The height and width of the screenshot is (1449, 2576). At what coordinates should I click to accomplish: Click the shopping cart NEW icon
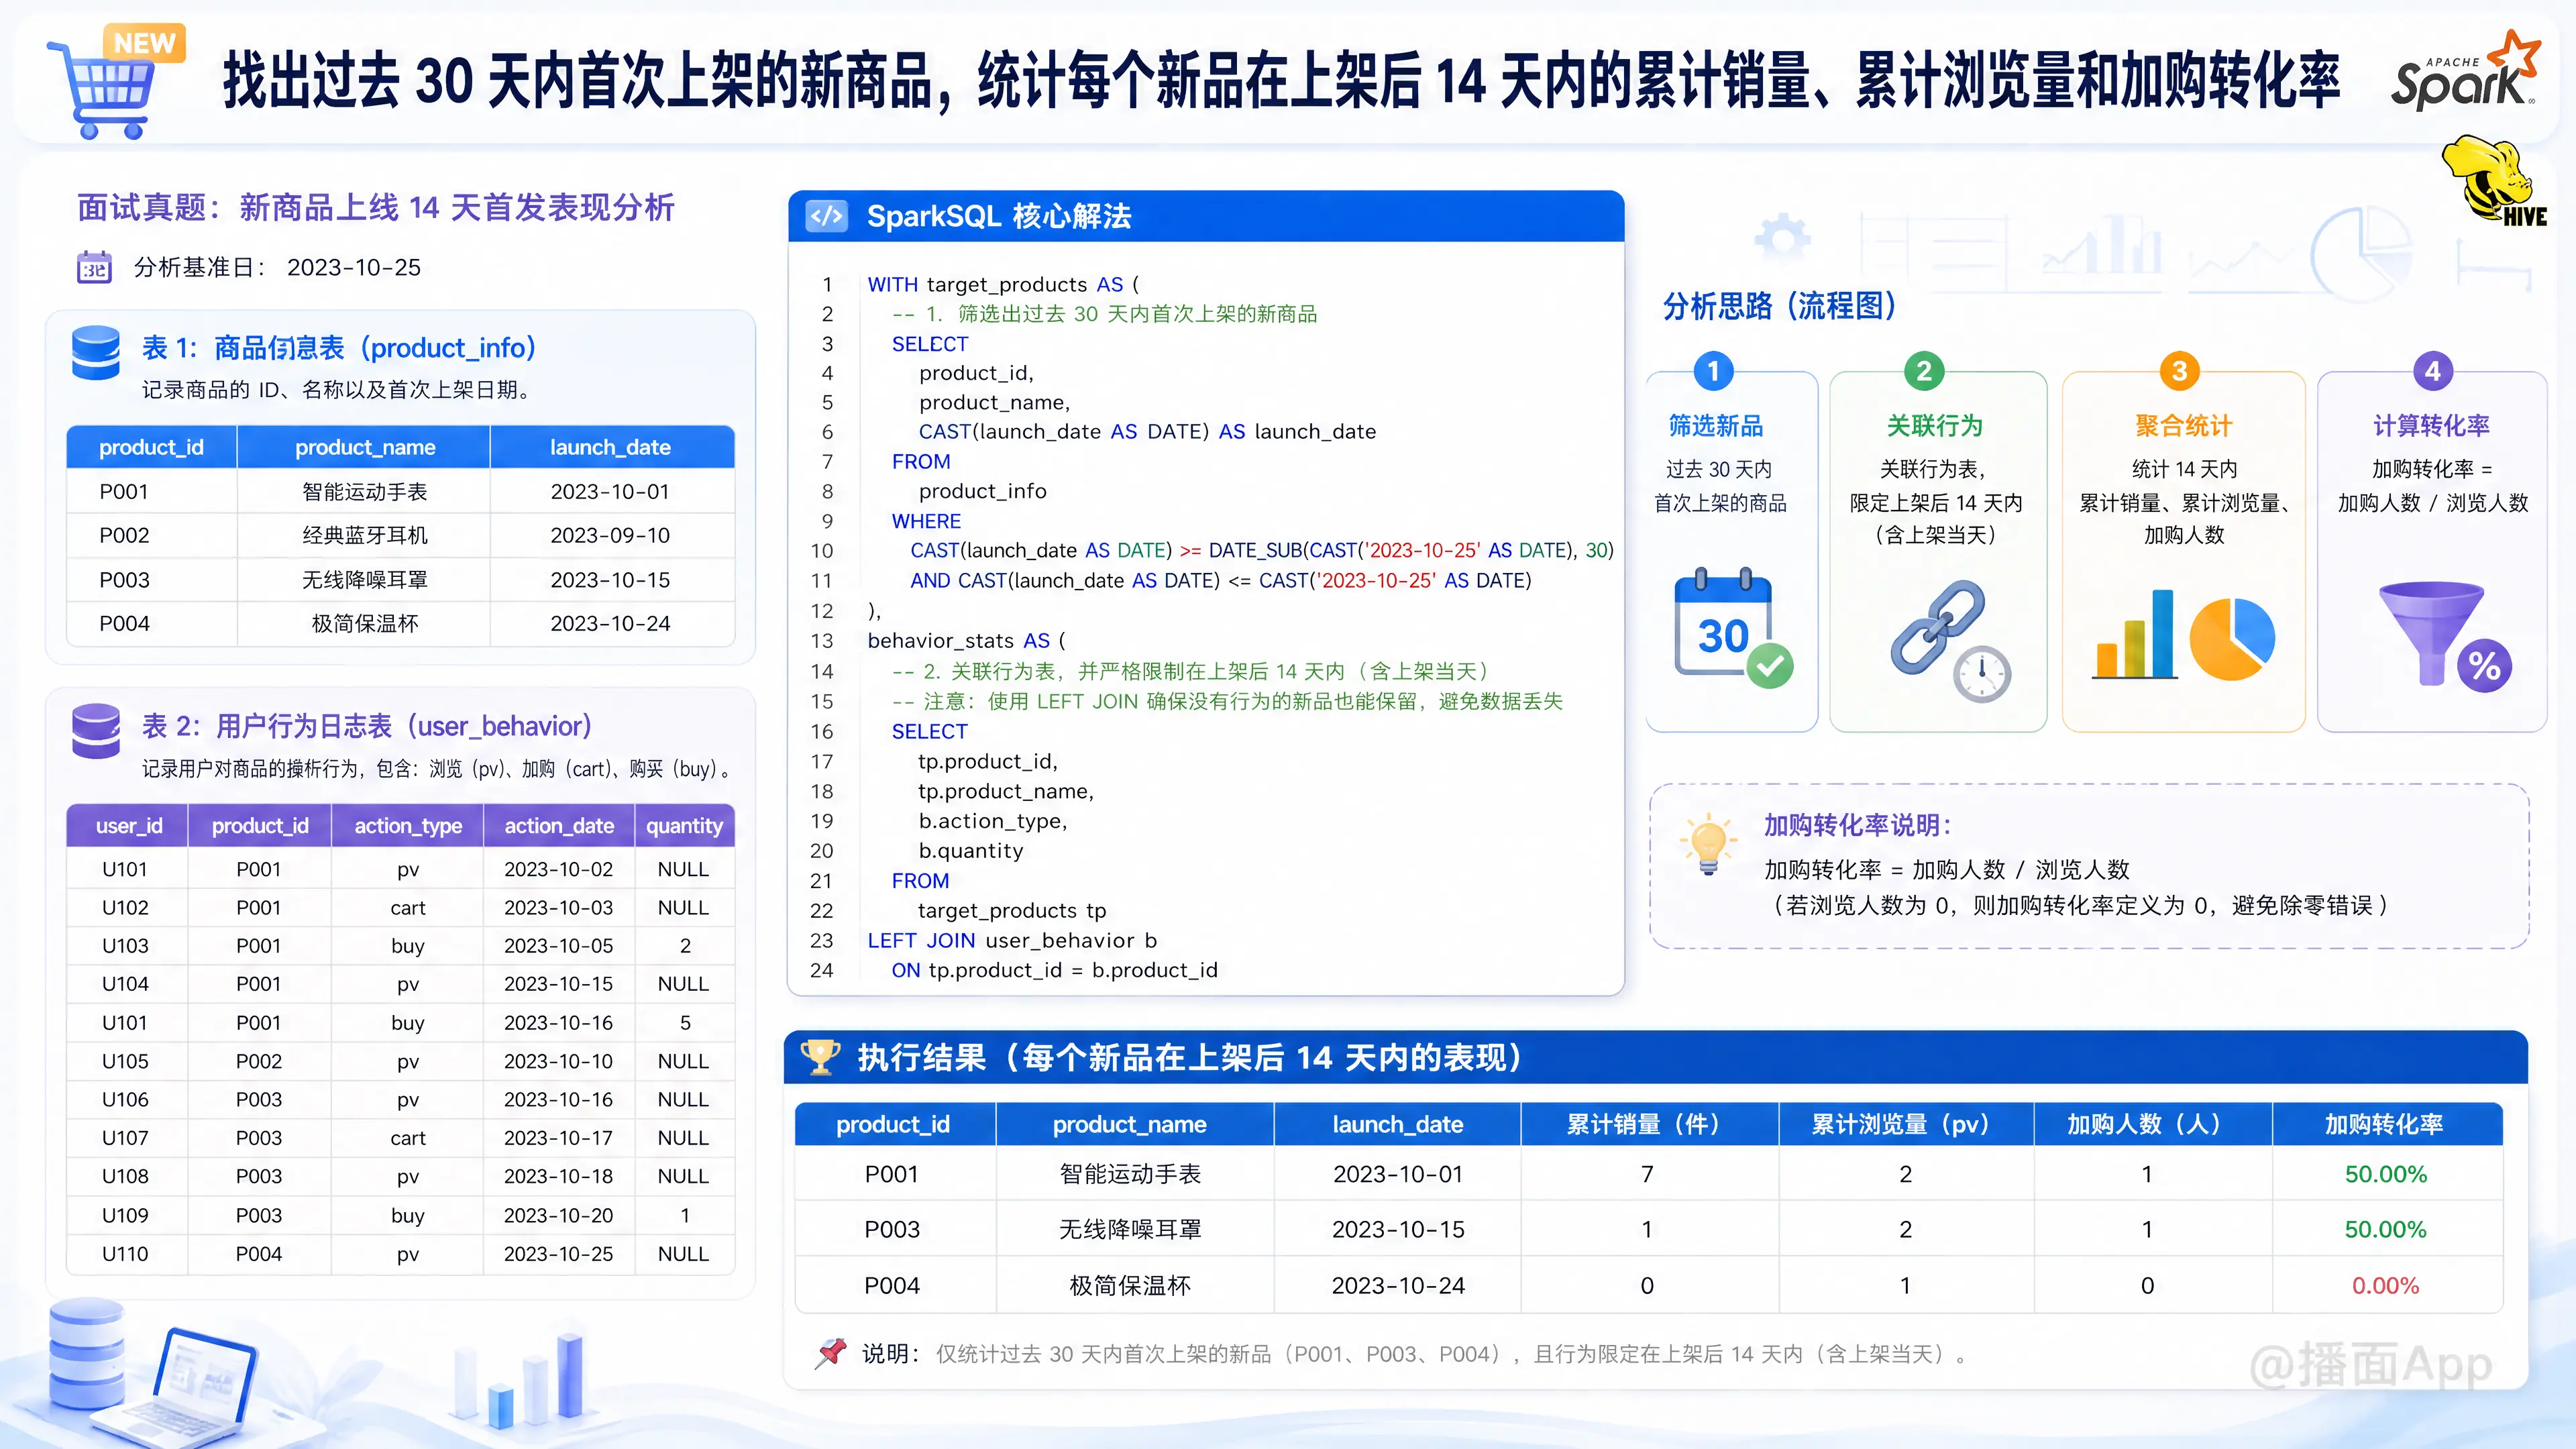(x=115, y=82)
